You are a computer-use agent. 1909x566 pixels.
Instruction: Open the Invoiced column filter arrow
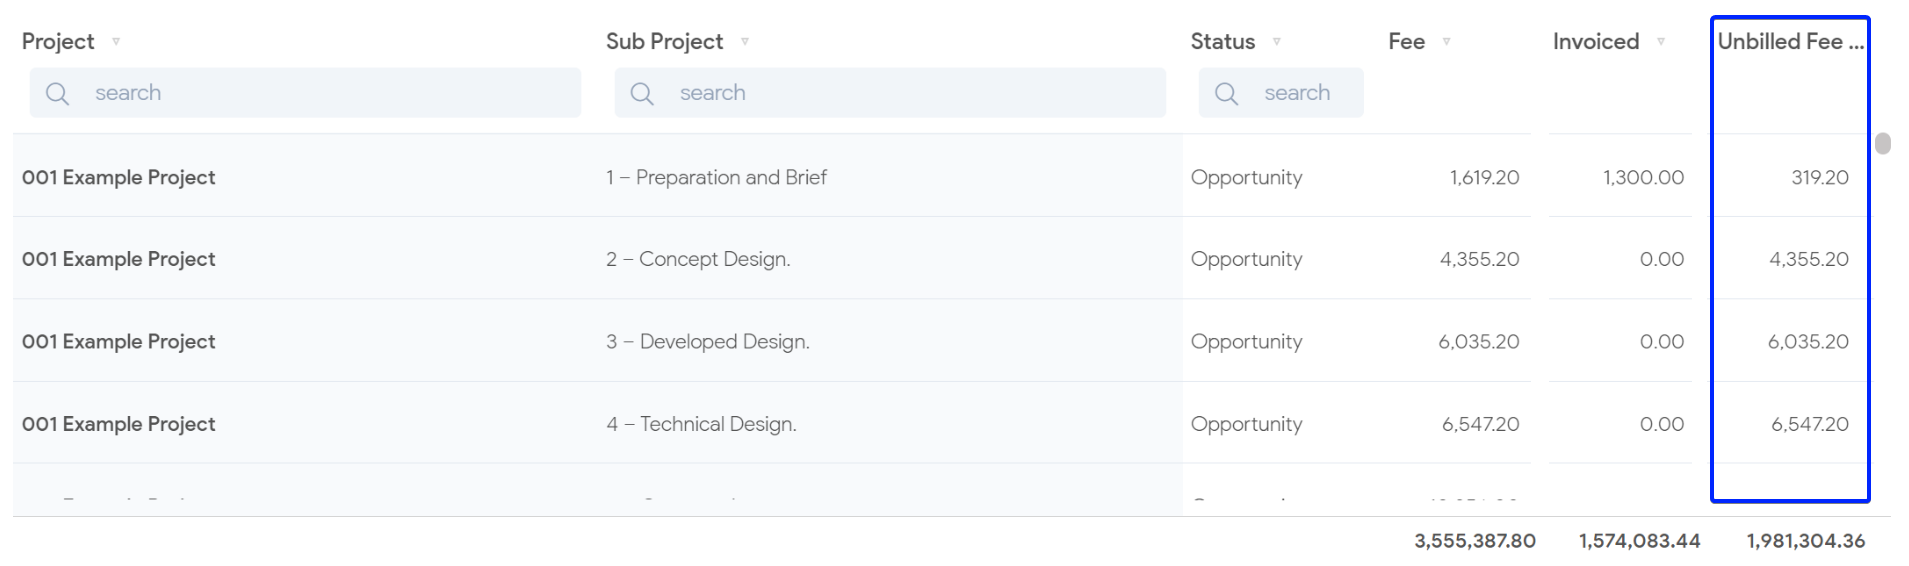click(x=1661, y=42)
